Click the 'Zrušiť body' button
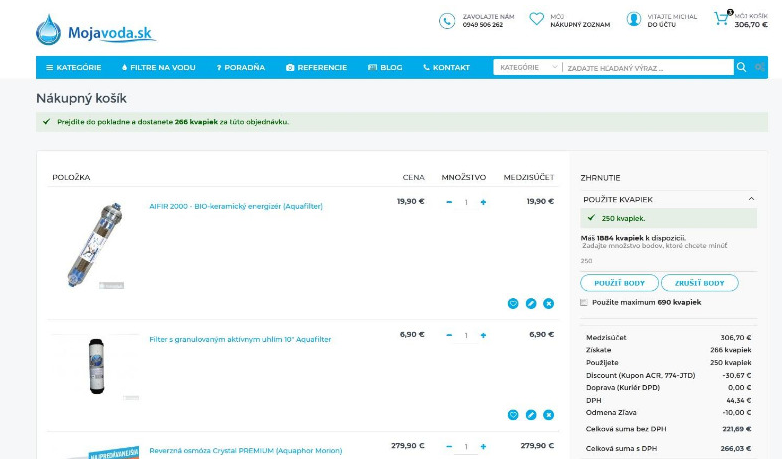This screenshot has height=459, width=784. pos(700,283)
